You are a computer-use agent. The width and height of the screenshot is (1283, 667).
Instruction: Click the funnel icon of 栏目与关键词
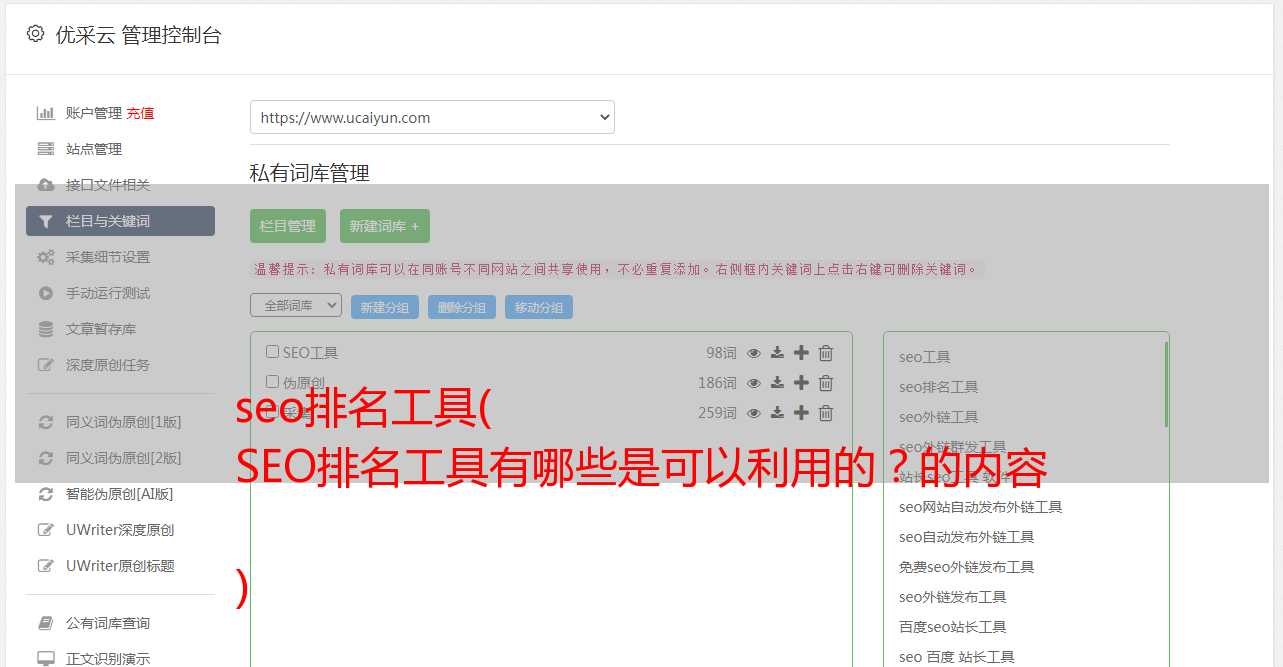pyautogui.click(x=45, y=221)
